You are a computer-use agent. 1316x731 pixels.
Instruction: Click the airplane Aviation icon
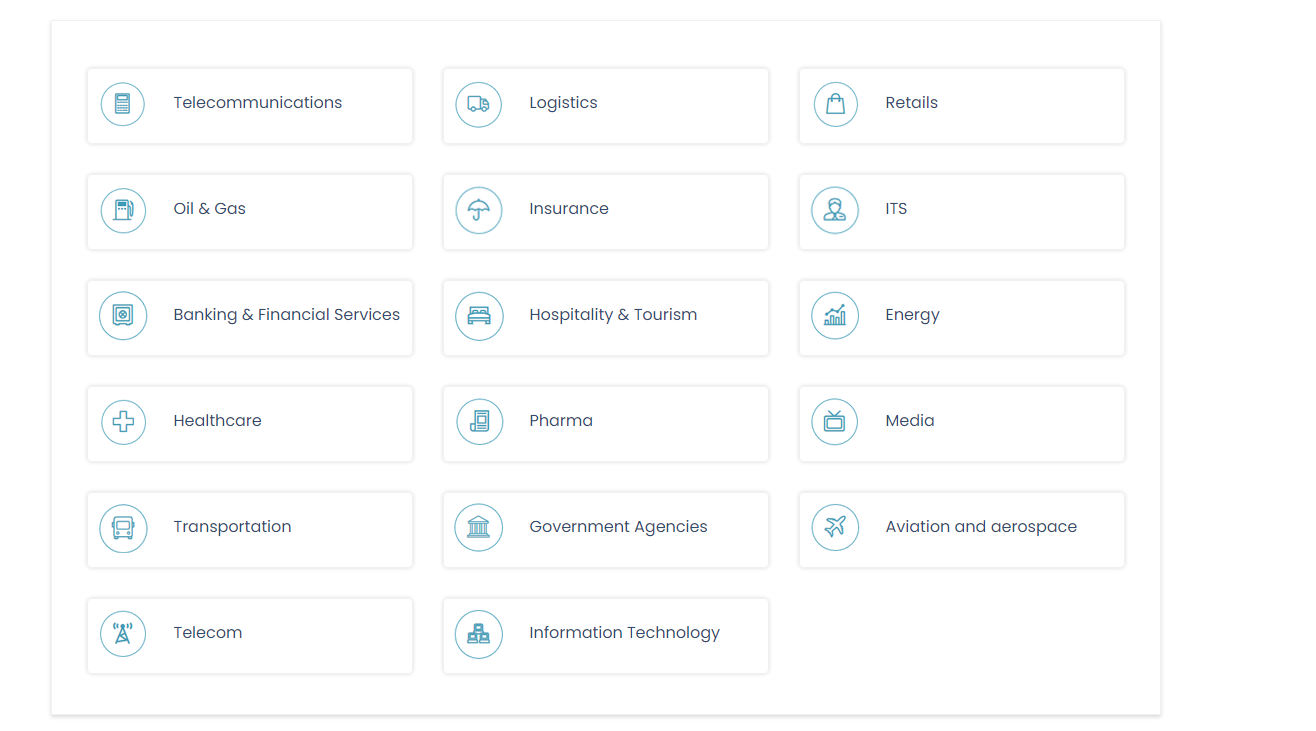click(x=835, y=528)
